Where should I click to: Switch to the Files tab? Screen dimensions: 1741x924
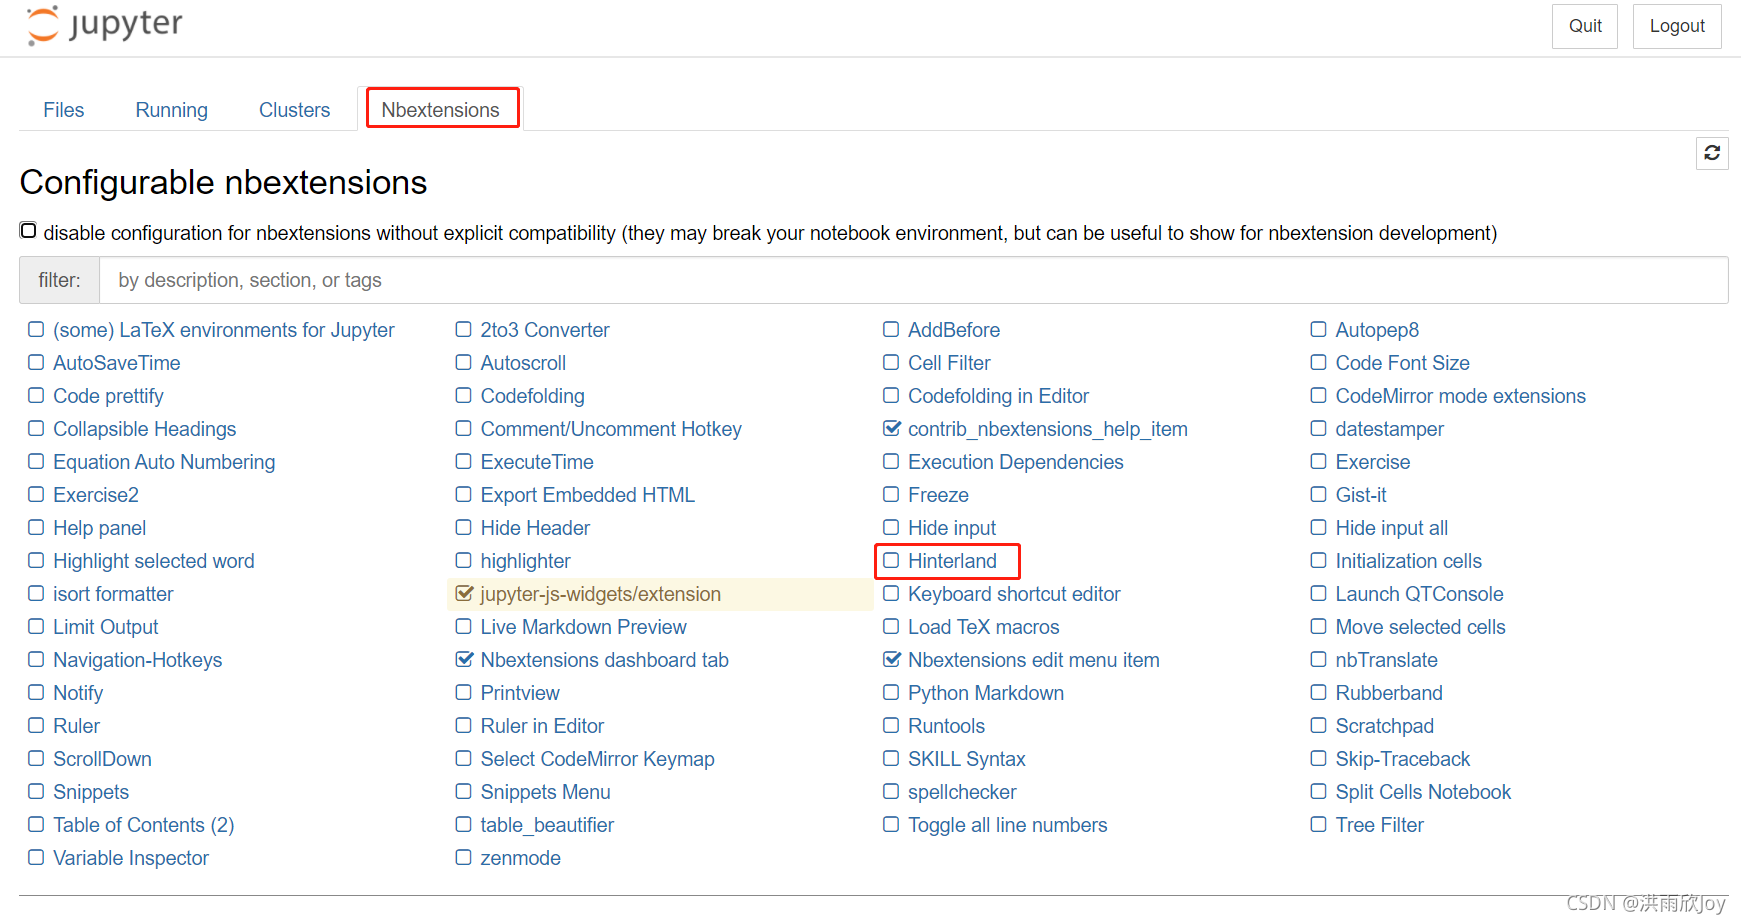[x=64, y=110]
